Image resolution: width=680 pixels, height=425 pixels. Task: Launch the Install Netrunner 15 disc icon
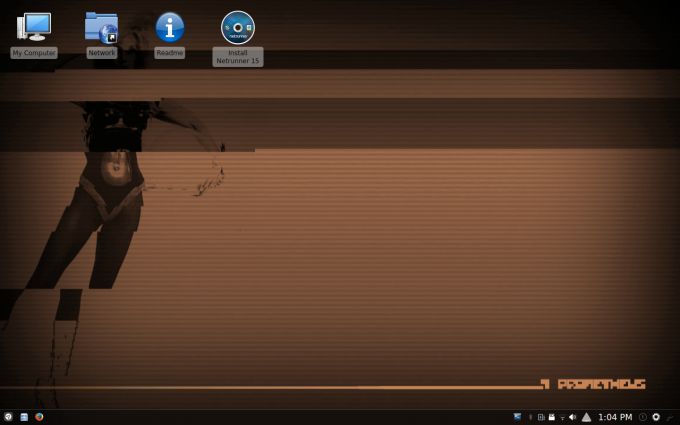point(238,27)
